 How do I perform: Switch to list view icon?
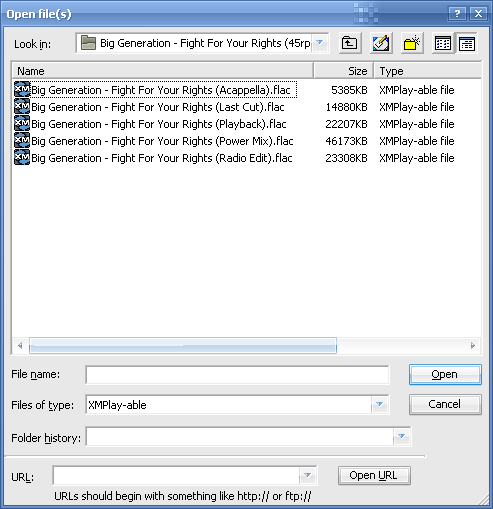pos(443,43)
